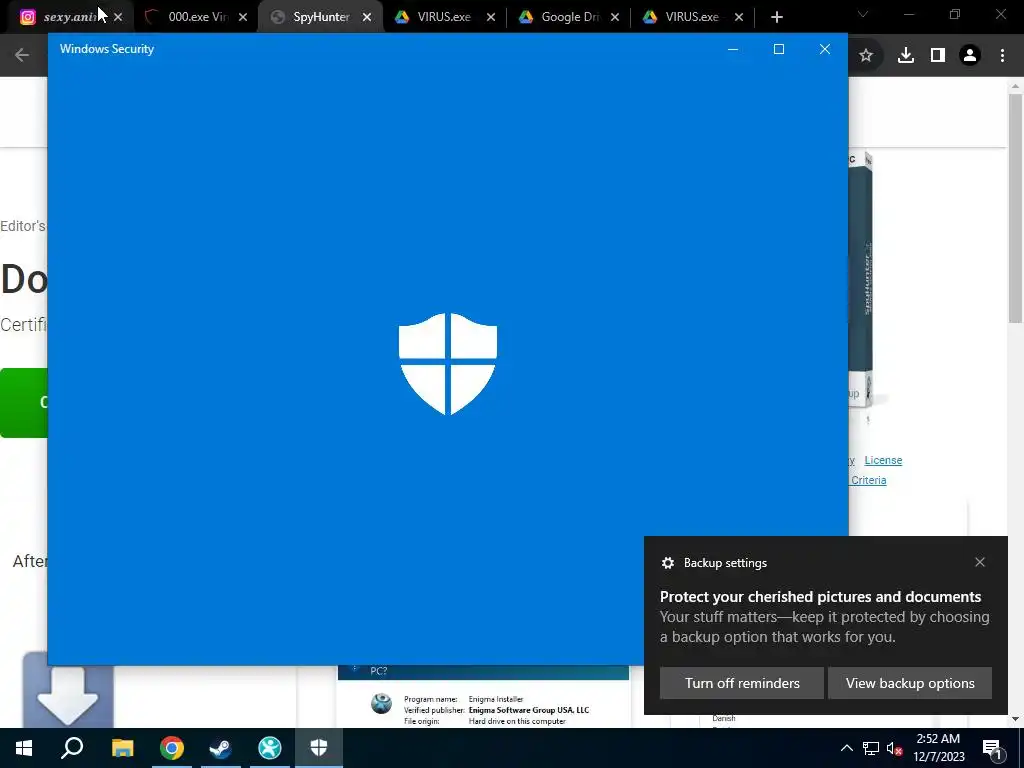
Task: Open the tab search dropdown in Chrome
Action: 863,14
